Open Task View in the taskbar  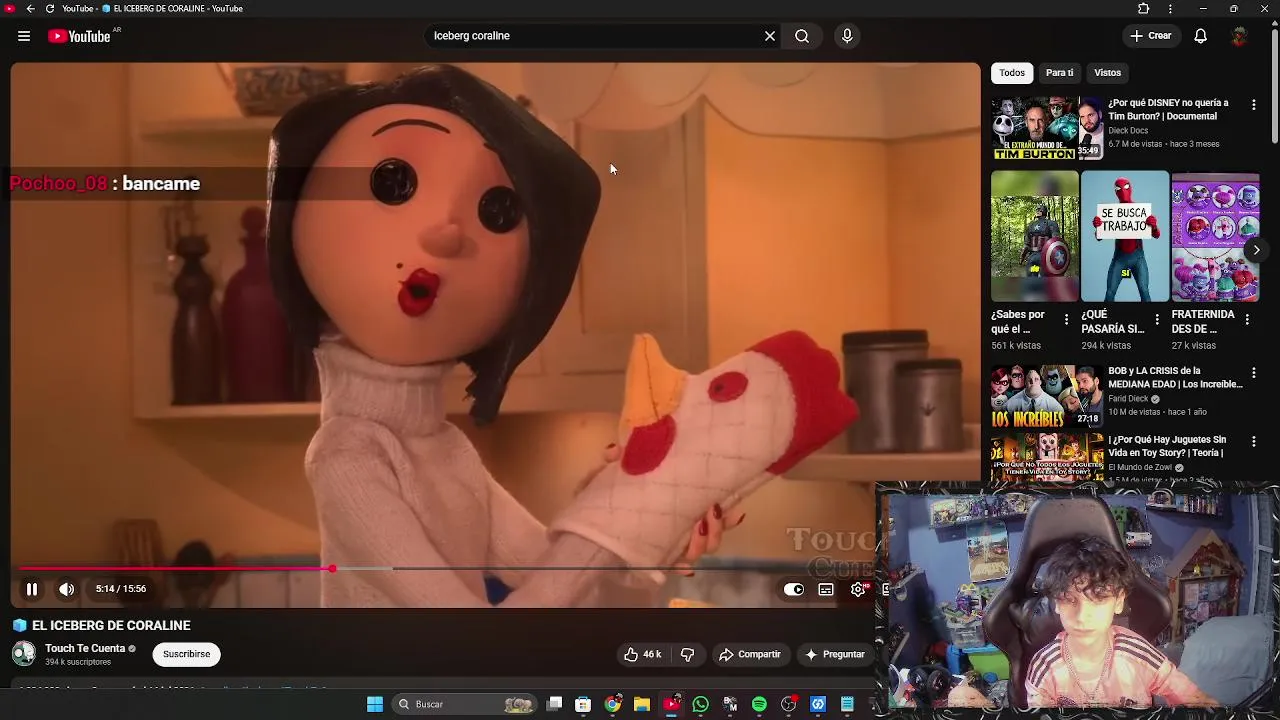pos(555,704)
